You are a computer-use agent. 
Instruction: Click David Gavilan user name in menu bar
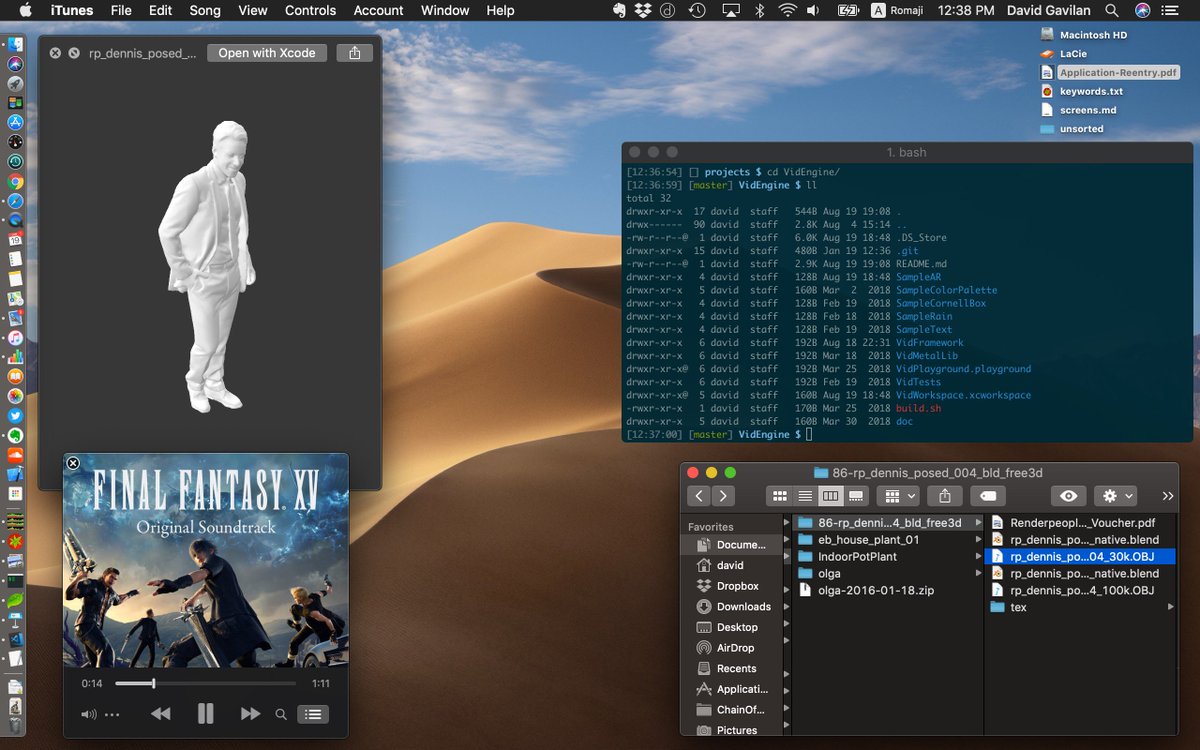1047,11
